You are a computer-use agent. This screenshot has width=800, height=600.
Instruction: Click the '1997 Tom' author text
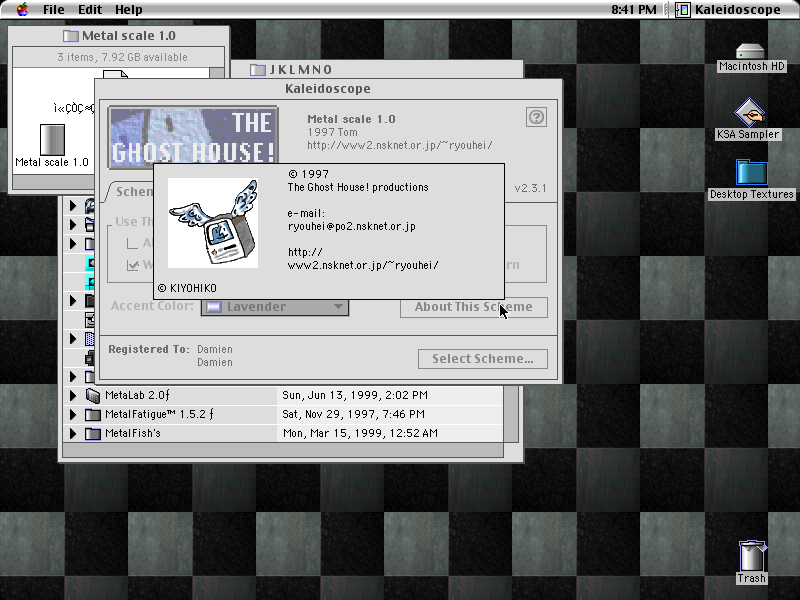pos(332,132)
